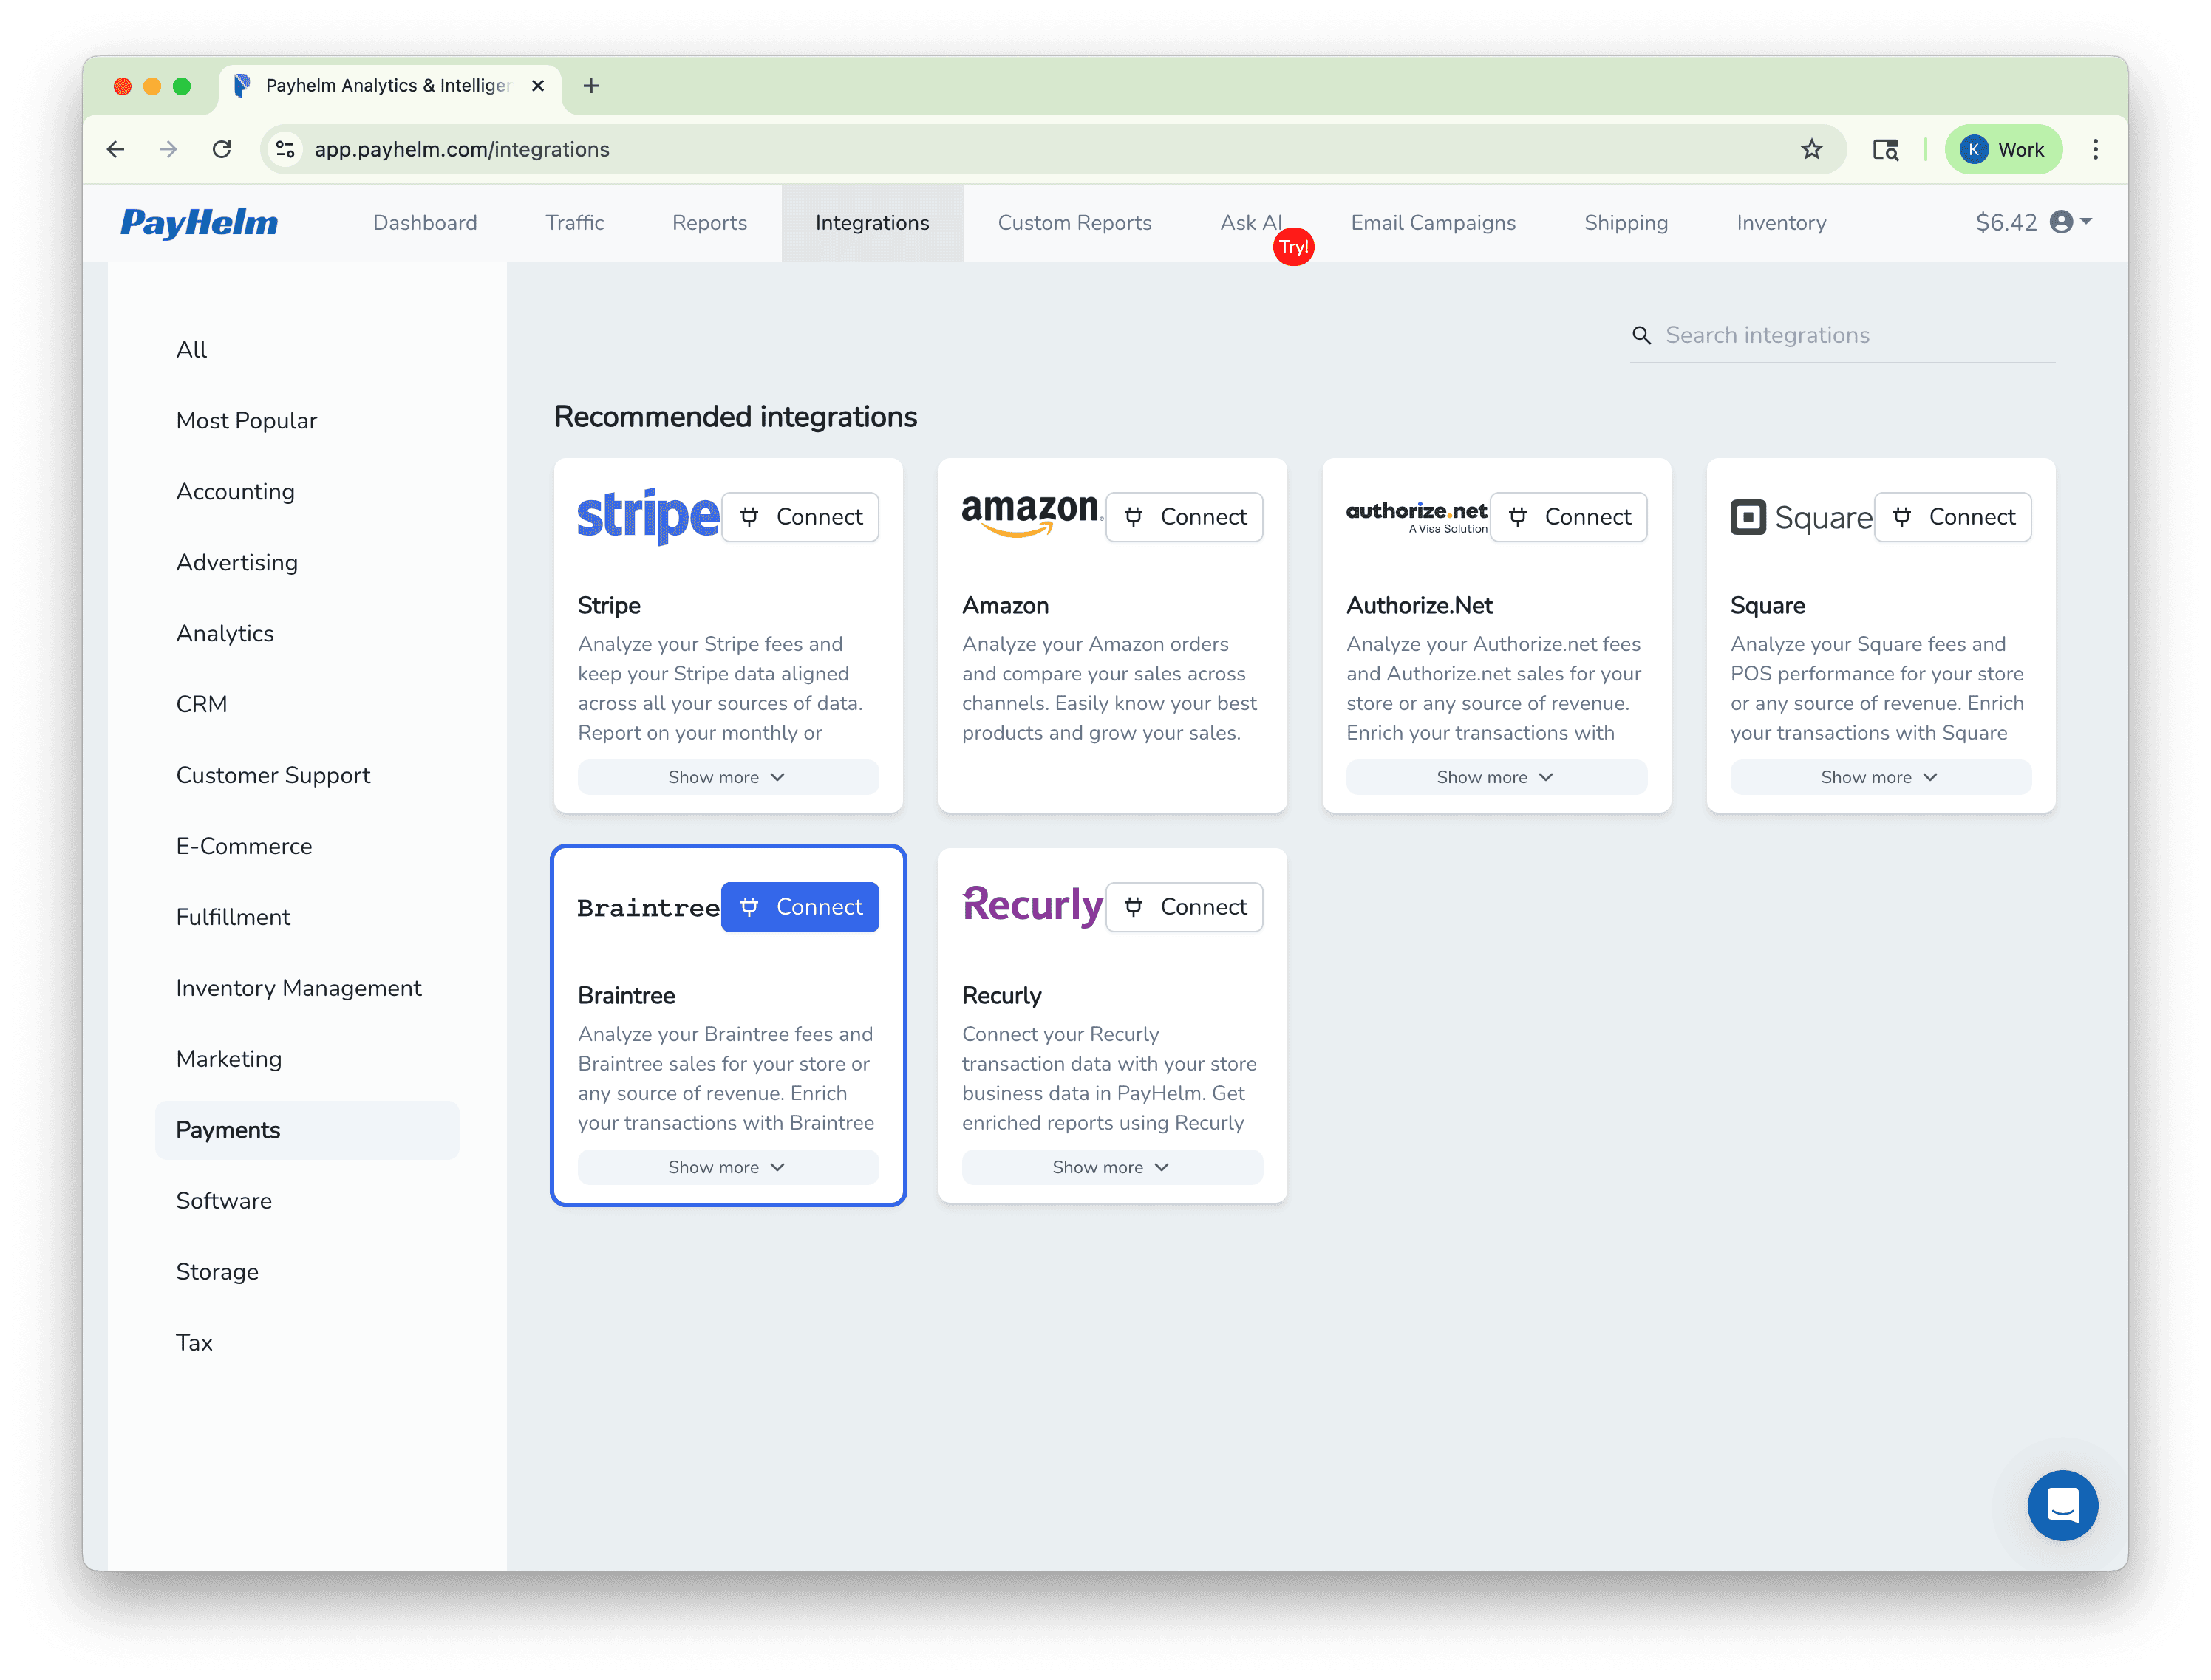
Task: Expand Show more on the Stripe card
Action: point(727,777)
